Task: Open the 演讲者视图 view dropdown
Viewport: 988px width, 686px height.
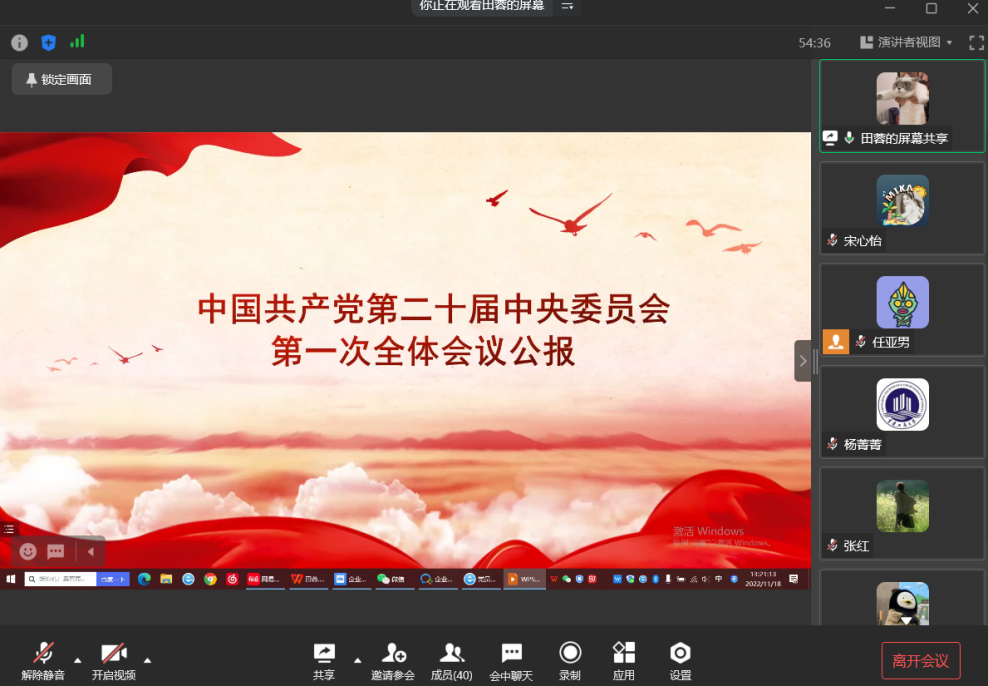Action: click(x=907, y=42)
